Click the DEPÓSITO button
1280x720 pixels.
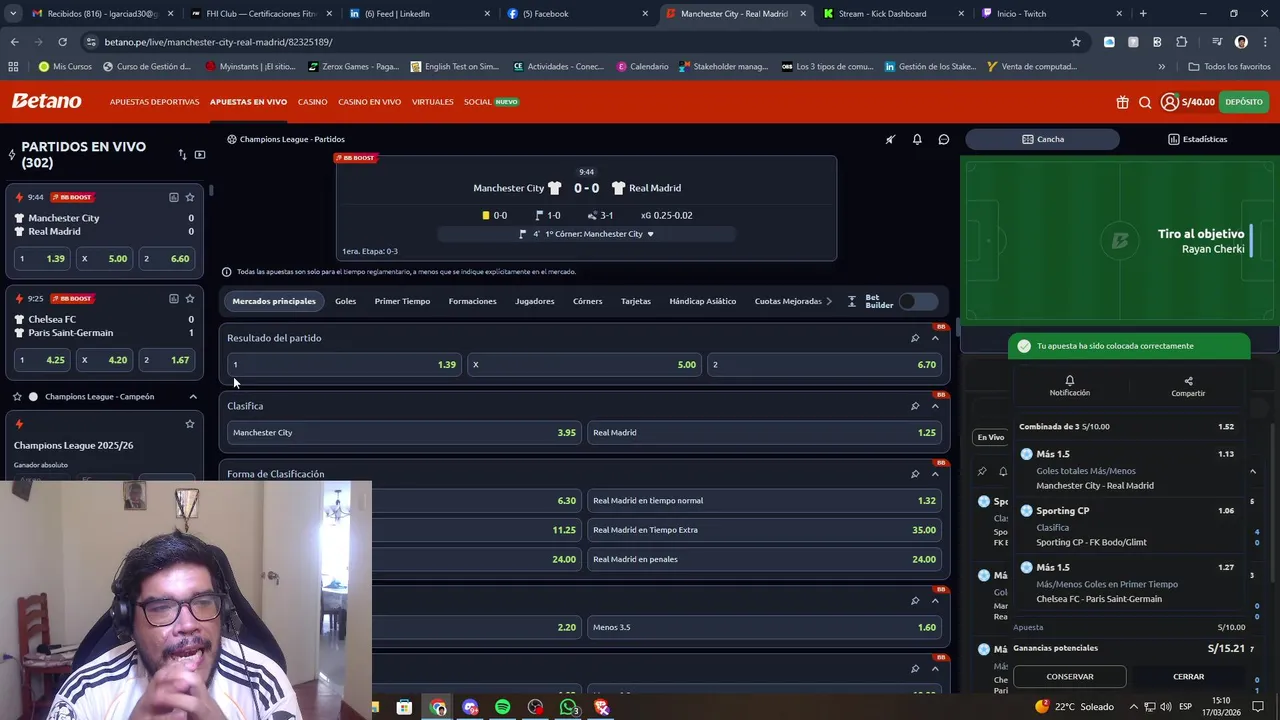pos(1244,102)
